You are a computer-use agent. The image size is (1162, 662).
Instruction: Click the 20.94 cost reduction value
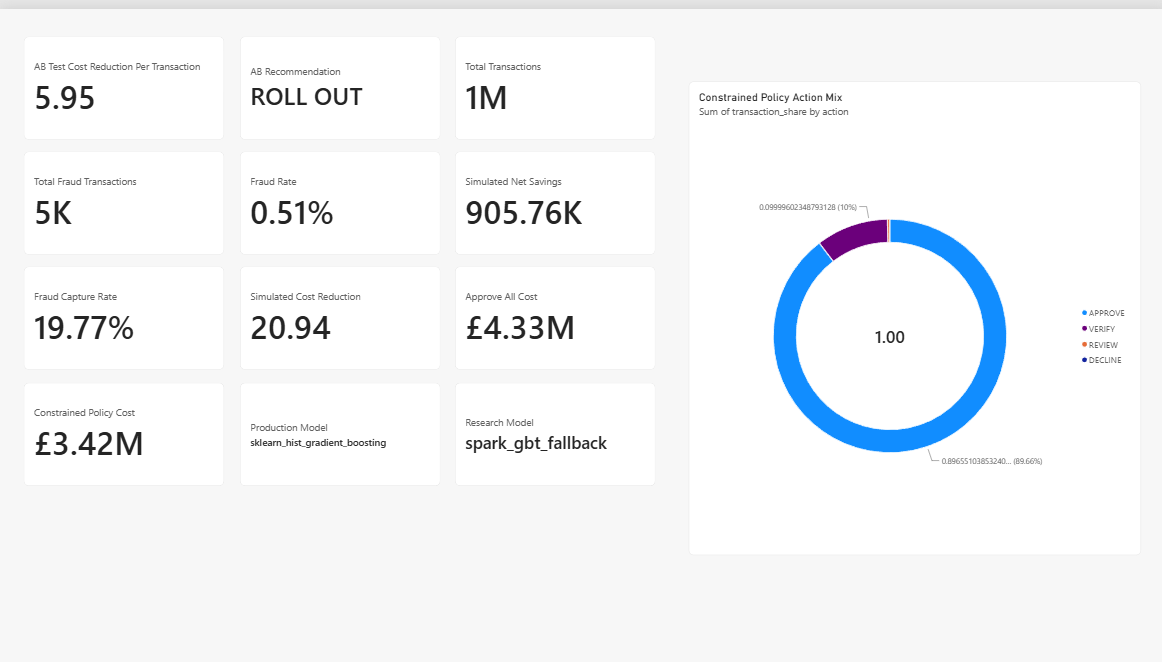pos(290,328)
